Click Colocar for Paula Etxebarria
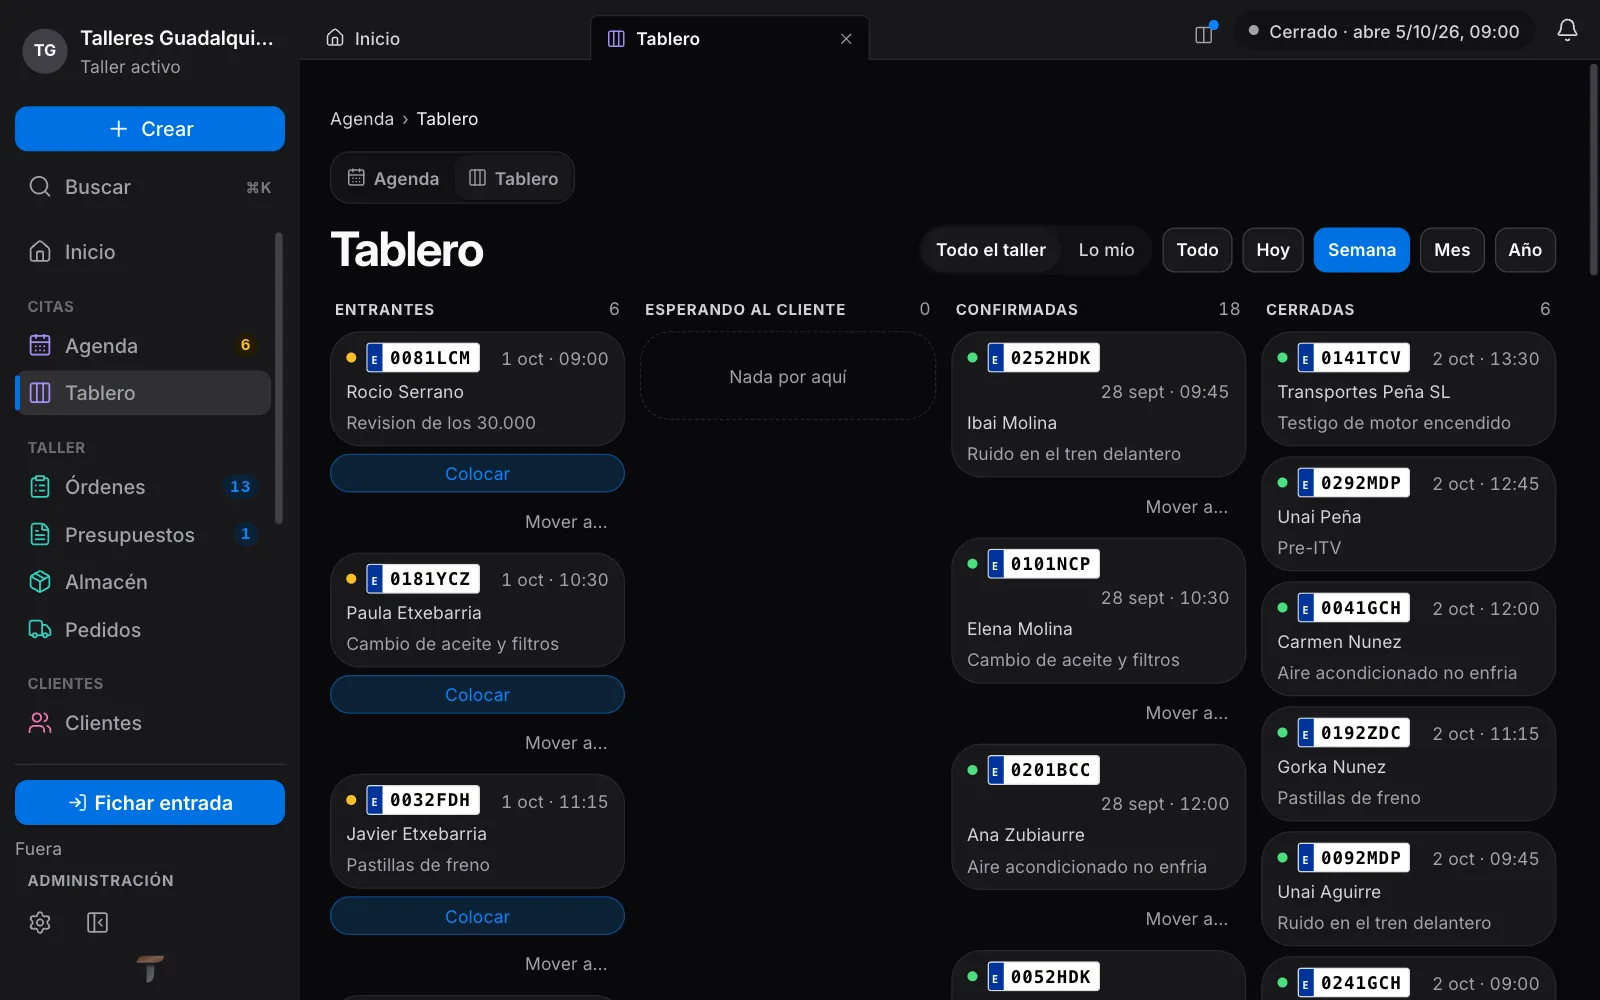Screen dimensions: 1600x1000 point(477,695)
